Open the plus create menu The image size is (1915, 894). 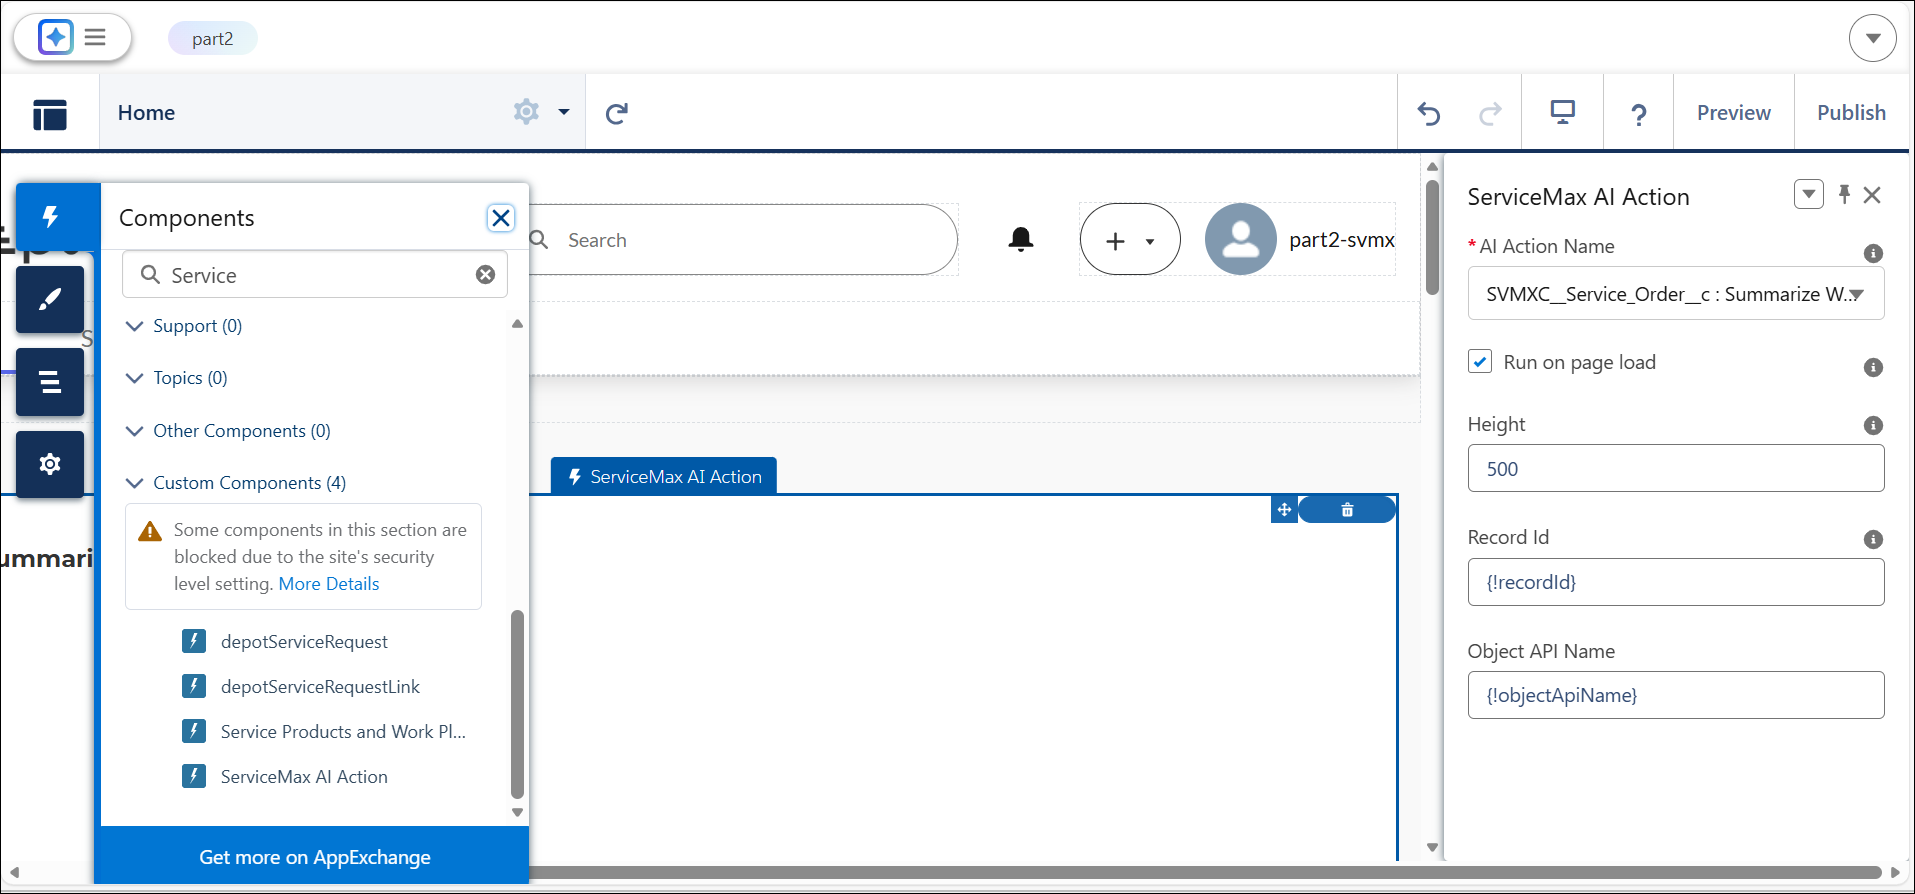tap(1130, 240)
